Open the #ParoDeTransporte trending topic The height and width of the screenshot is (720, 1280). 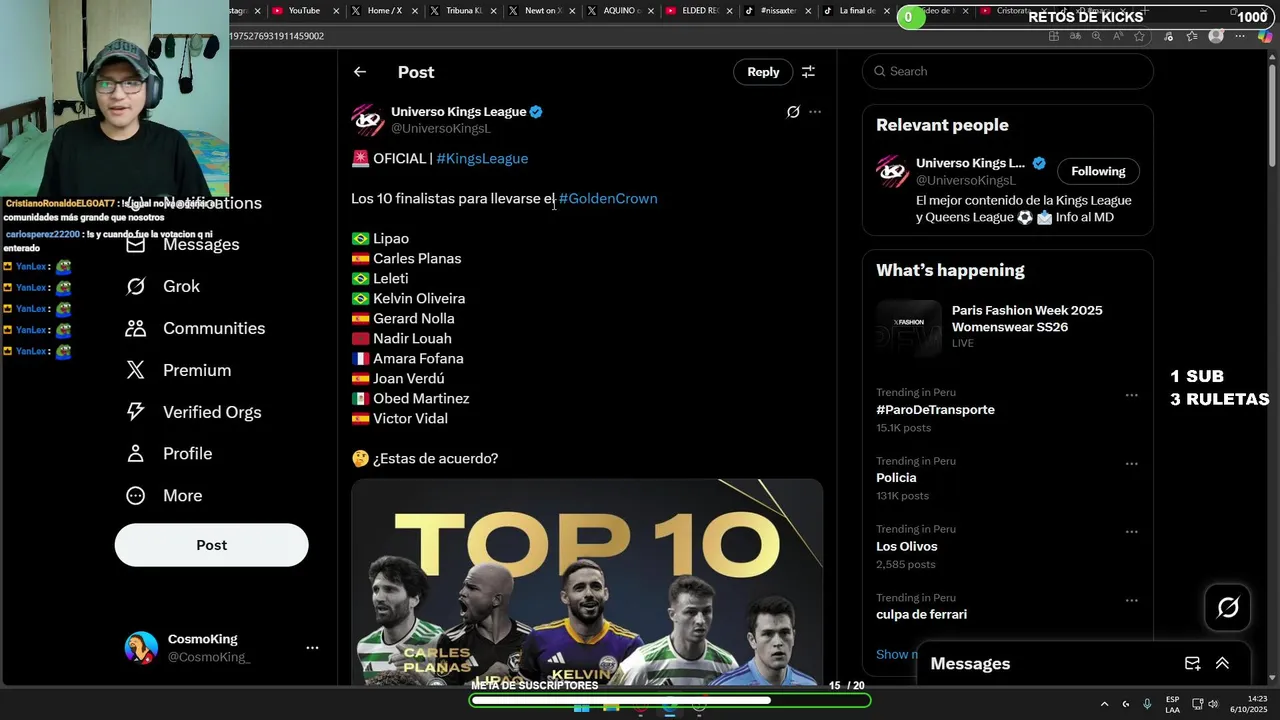pyautogui.click(x=935, y=410)
